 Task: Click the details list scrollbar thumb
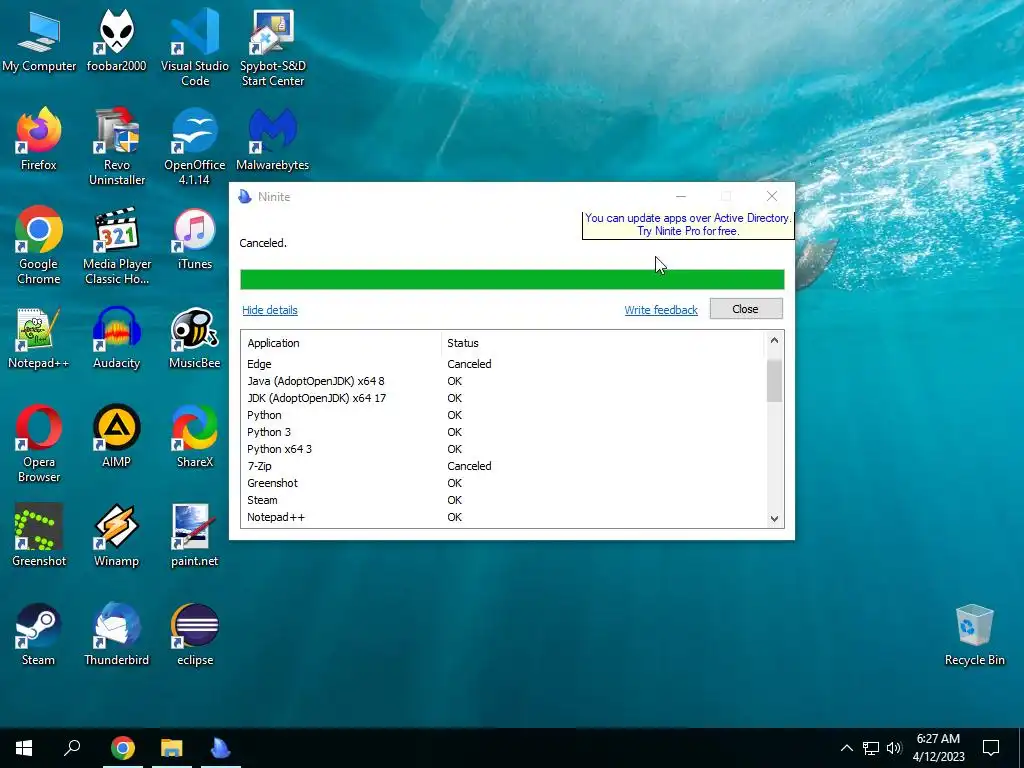point(775,380)
